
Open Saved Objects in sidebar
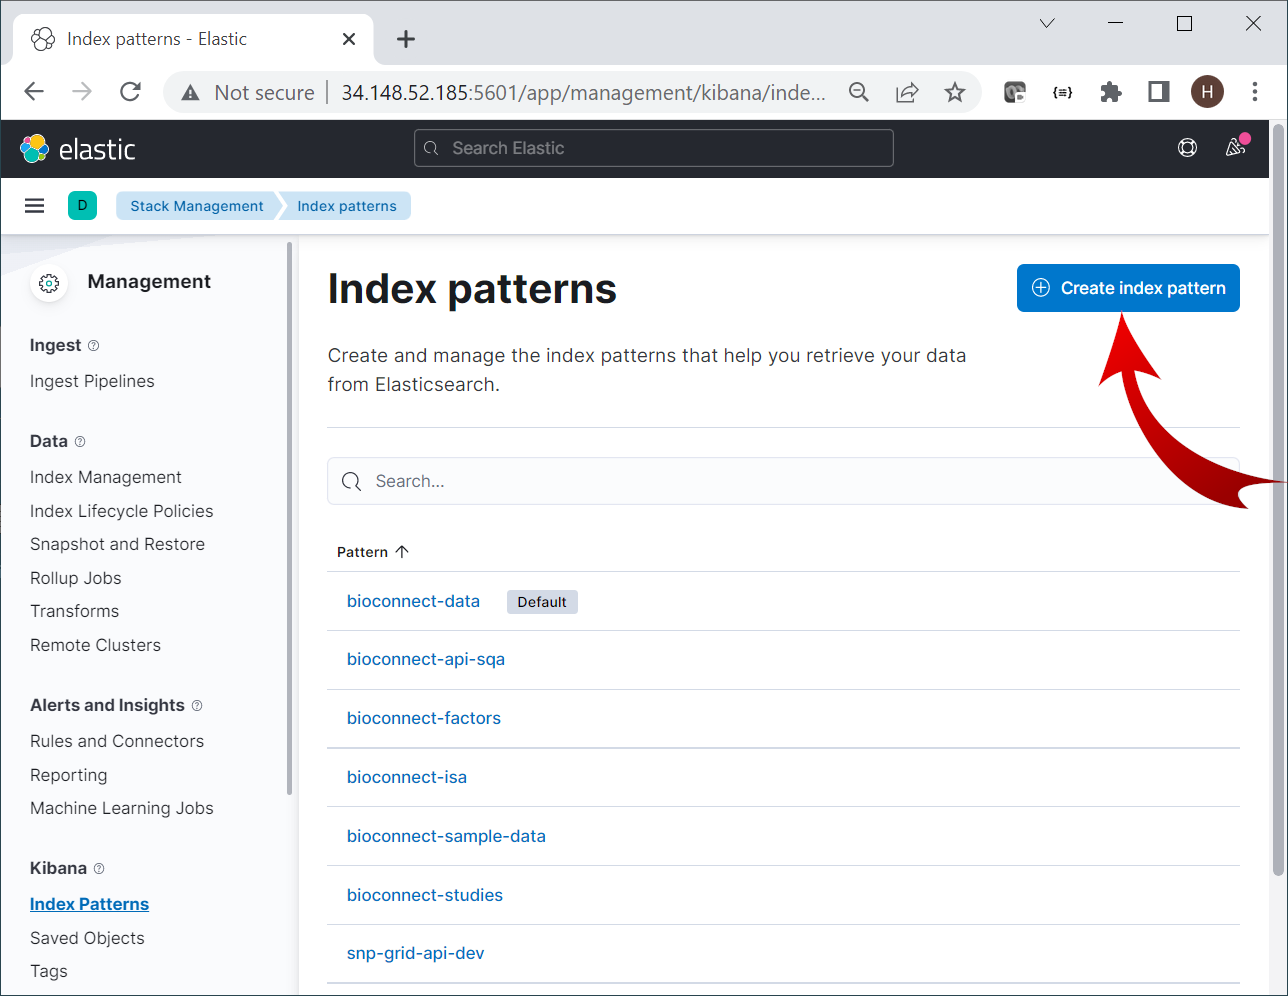[87, 938]
